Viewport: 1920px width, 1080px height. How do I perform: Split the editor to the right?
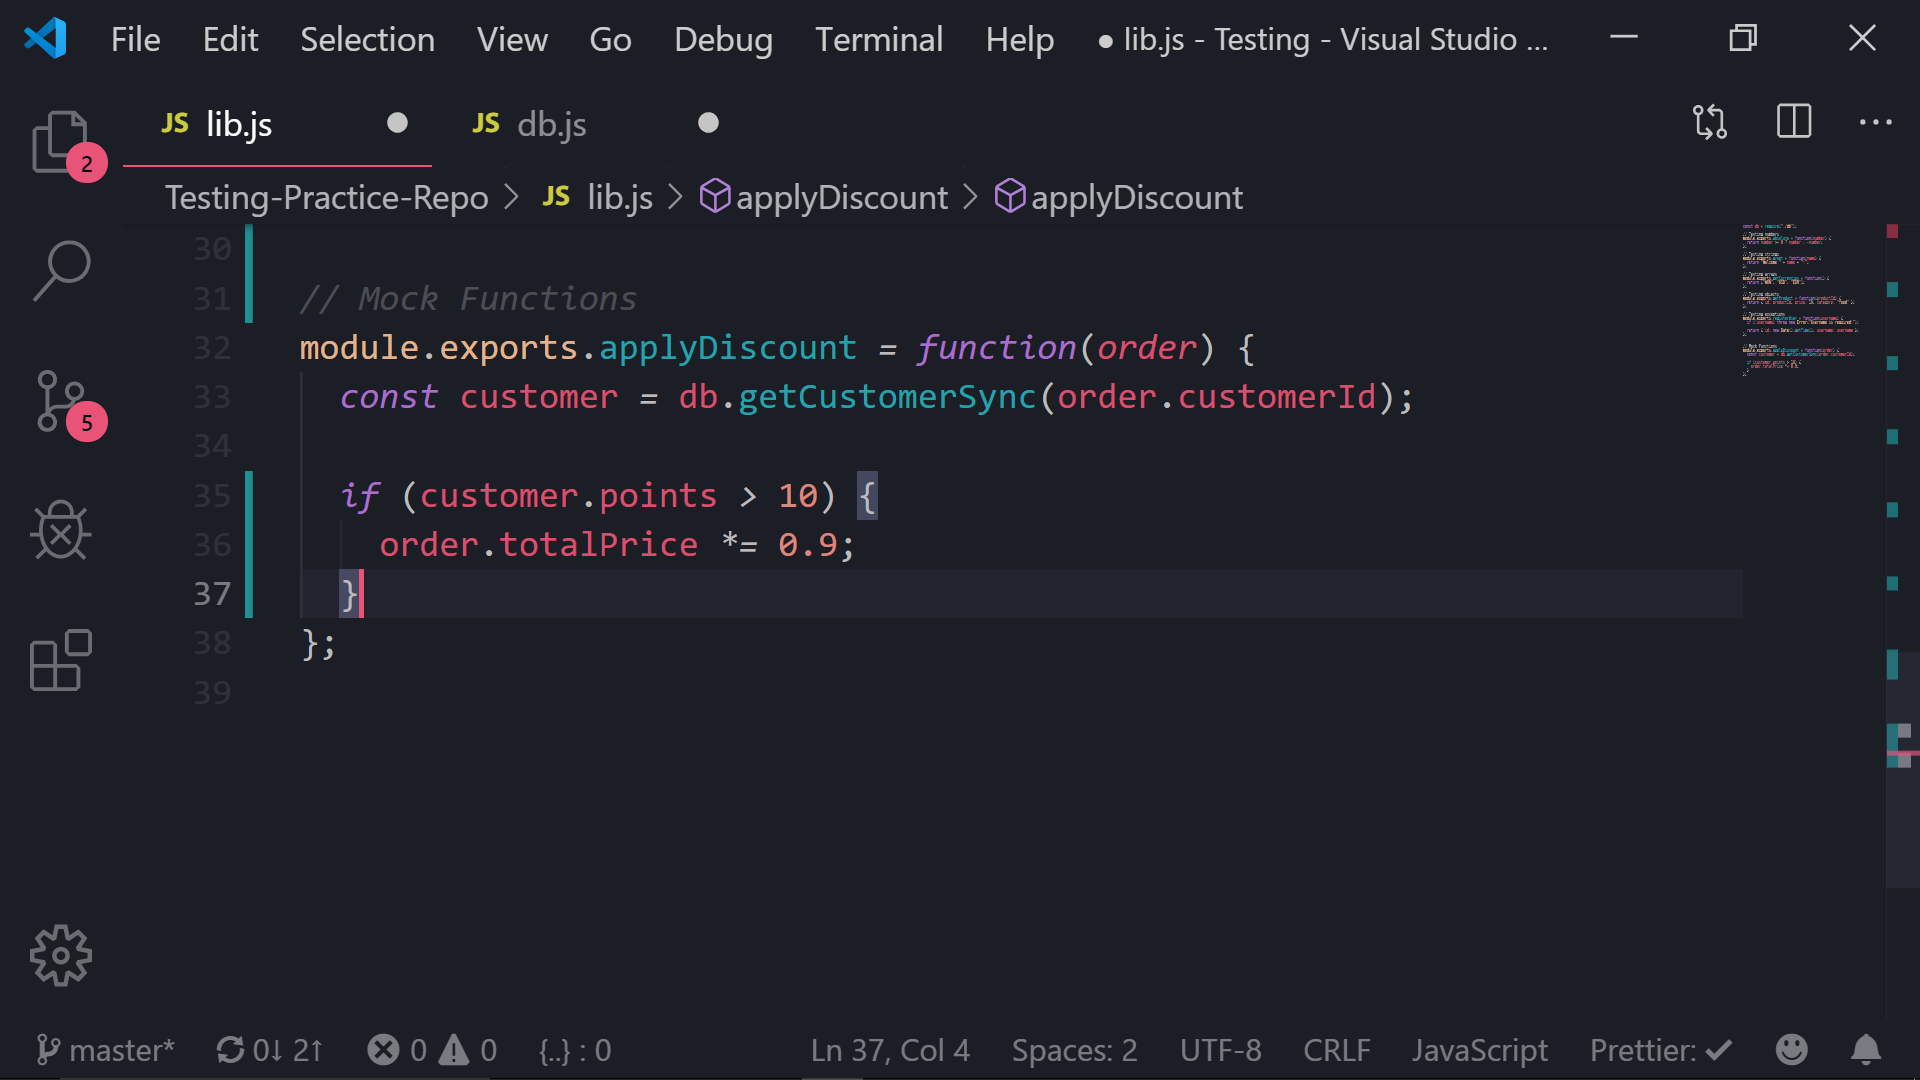(1793, 122)
